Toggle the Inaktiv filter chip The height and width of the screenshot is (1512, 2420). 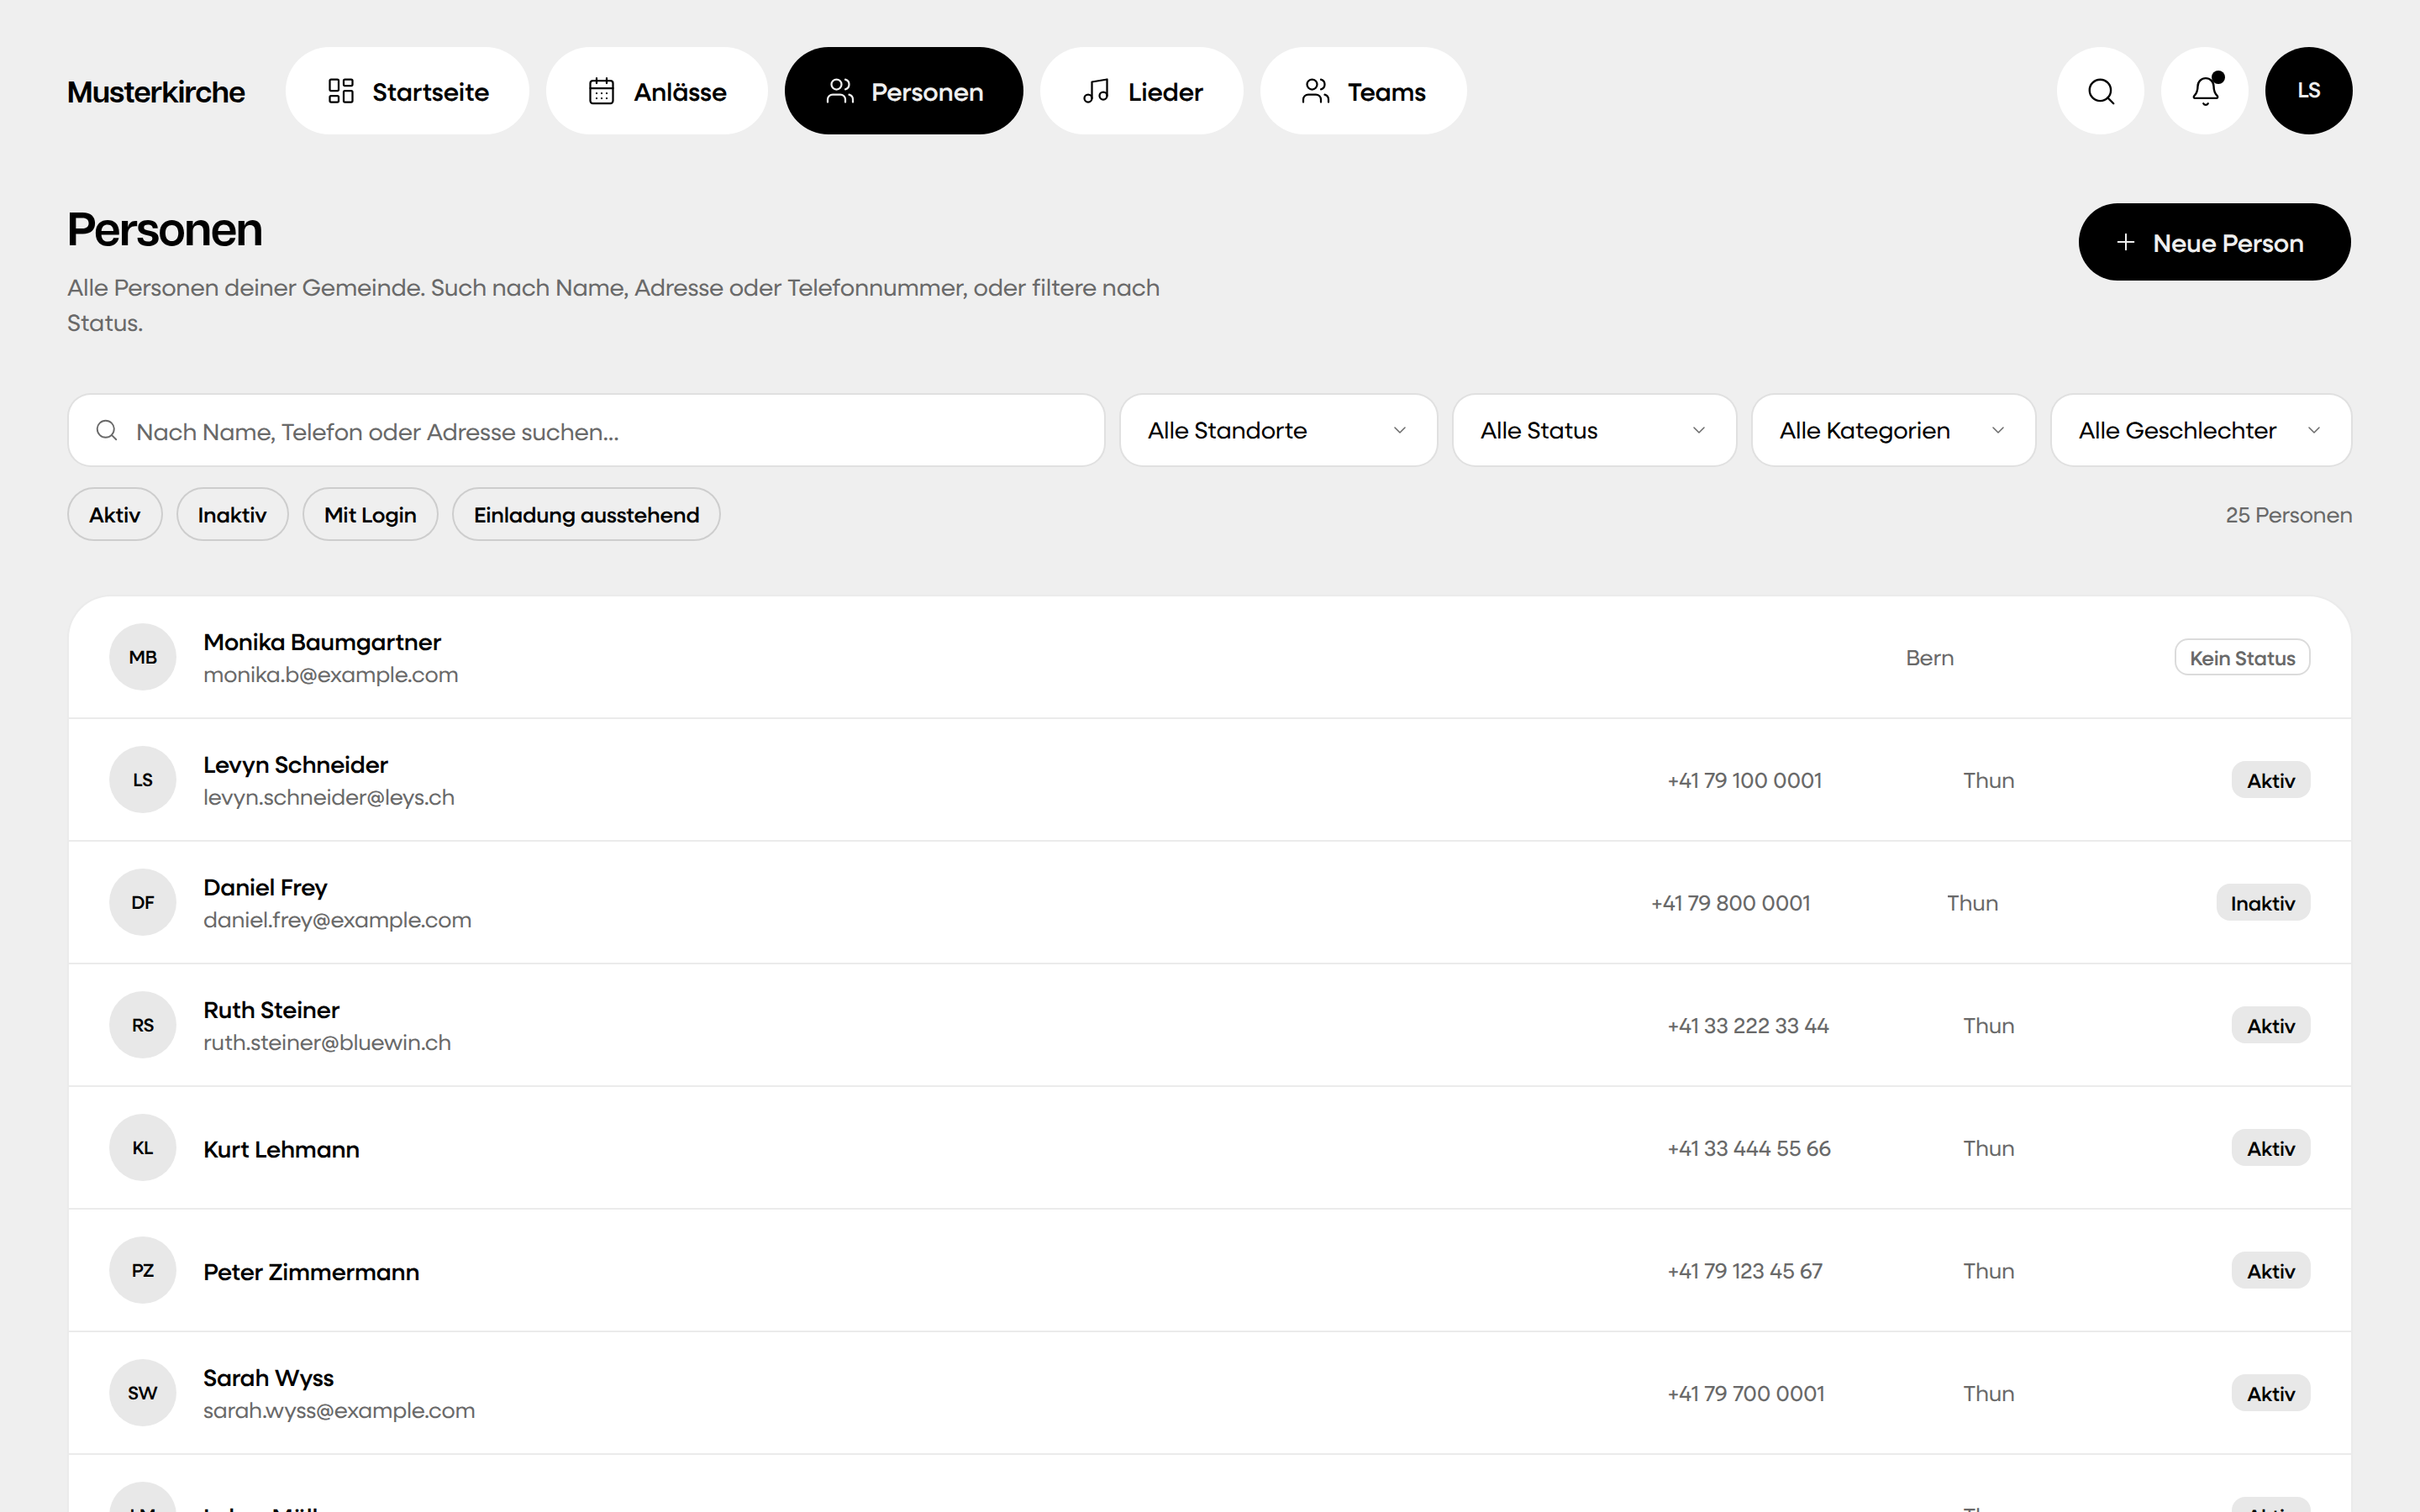tap(232, 514)
